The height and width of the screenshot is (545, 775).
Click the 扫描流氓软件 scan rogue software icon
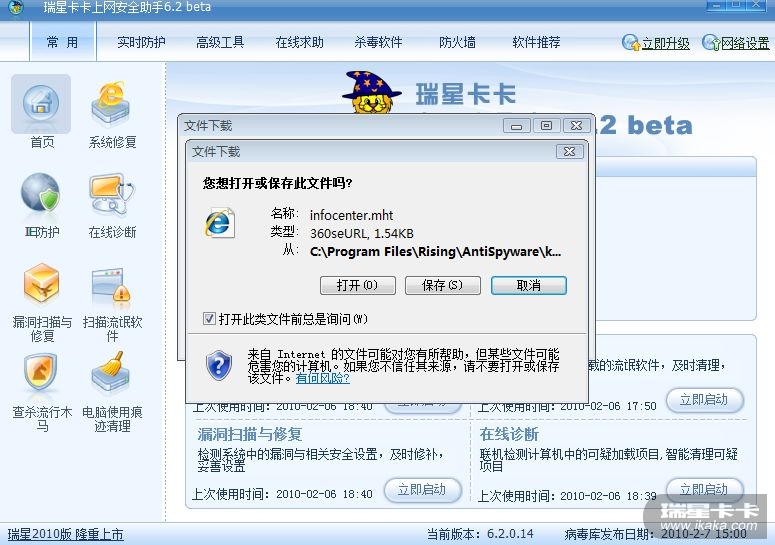111,285
